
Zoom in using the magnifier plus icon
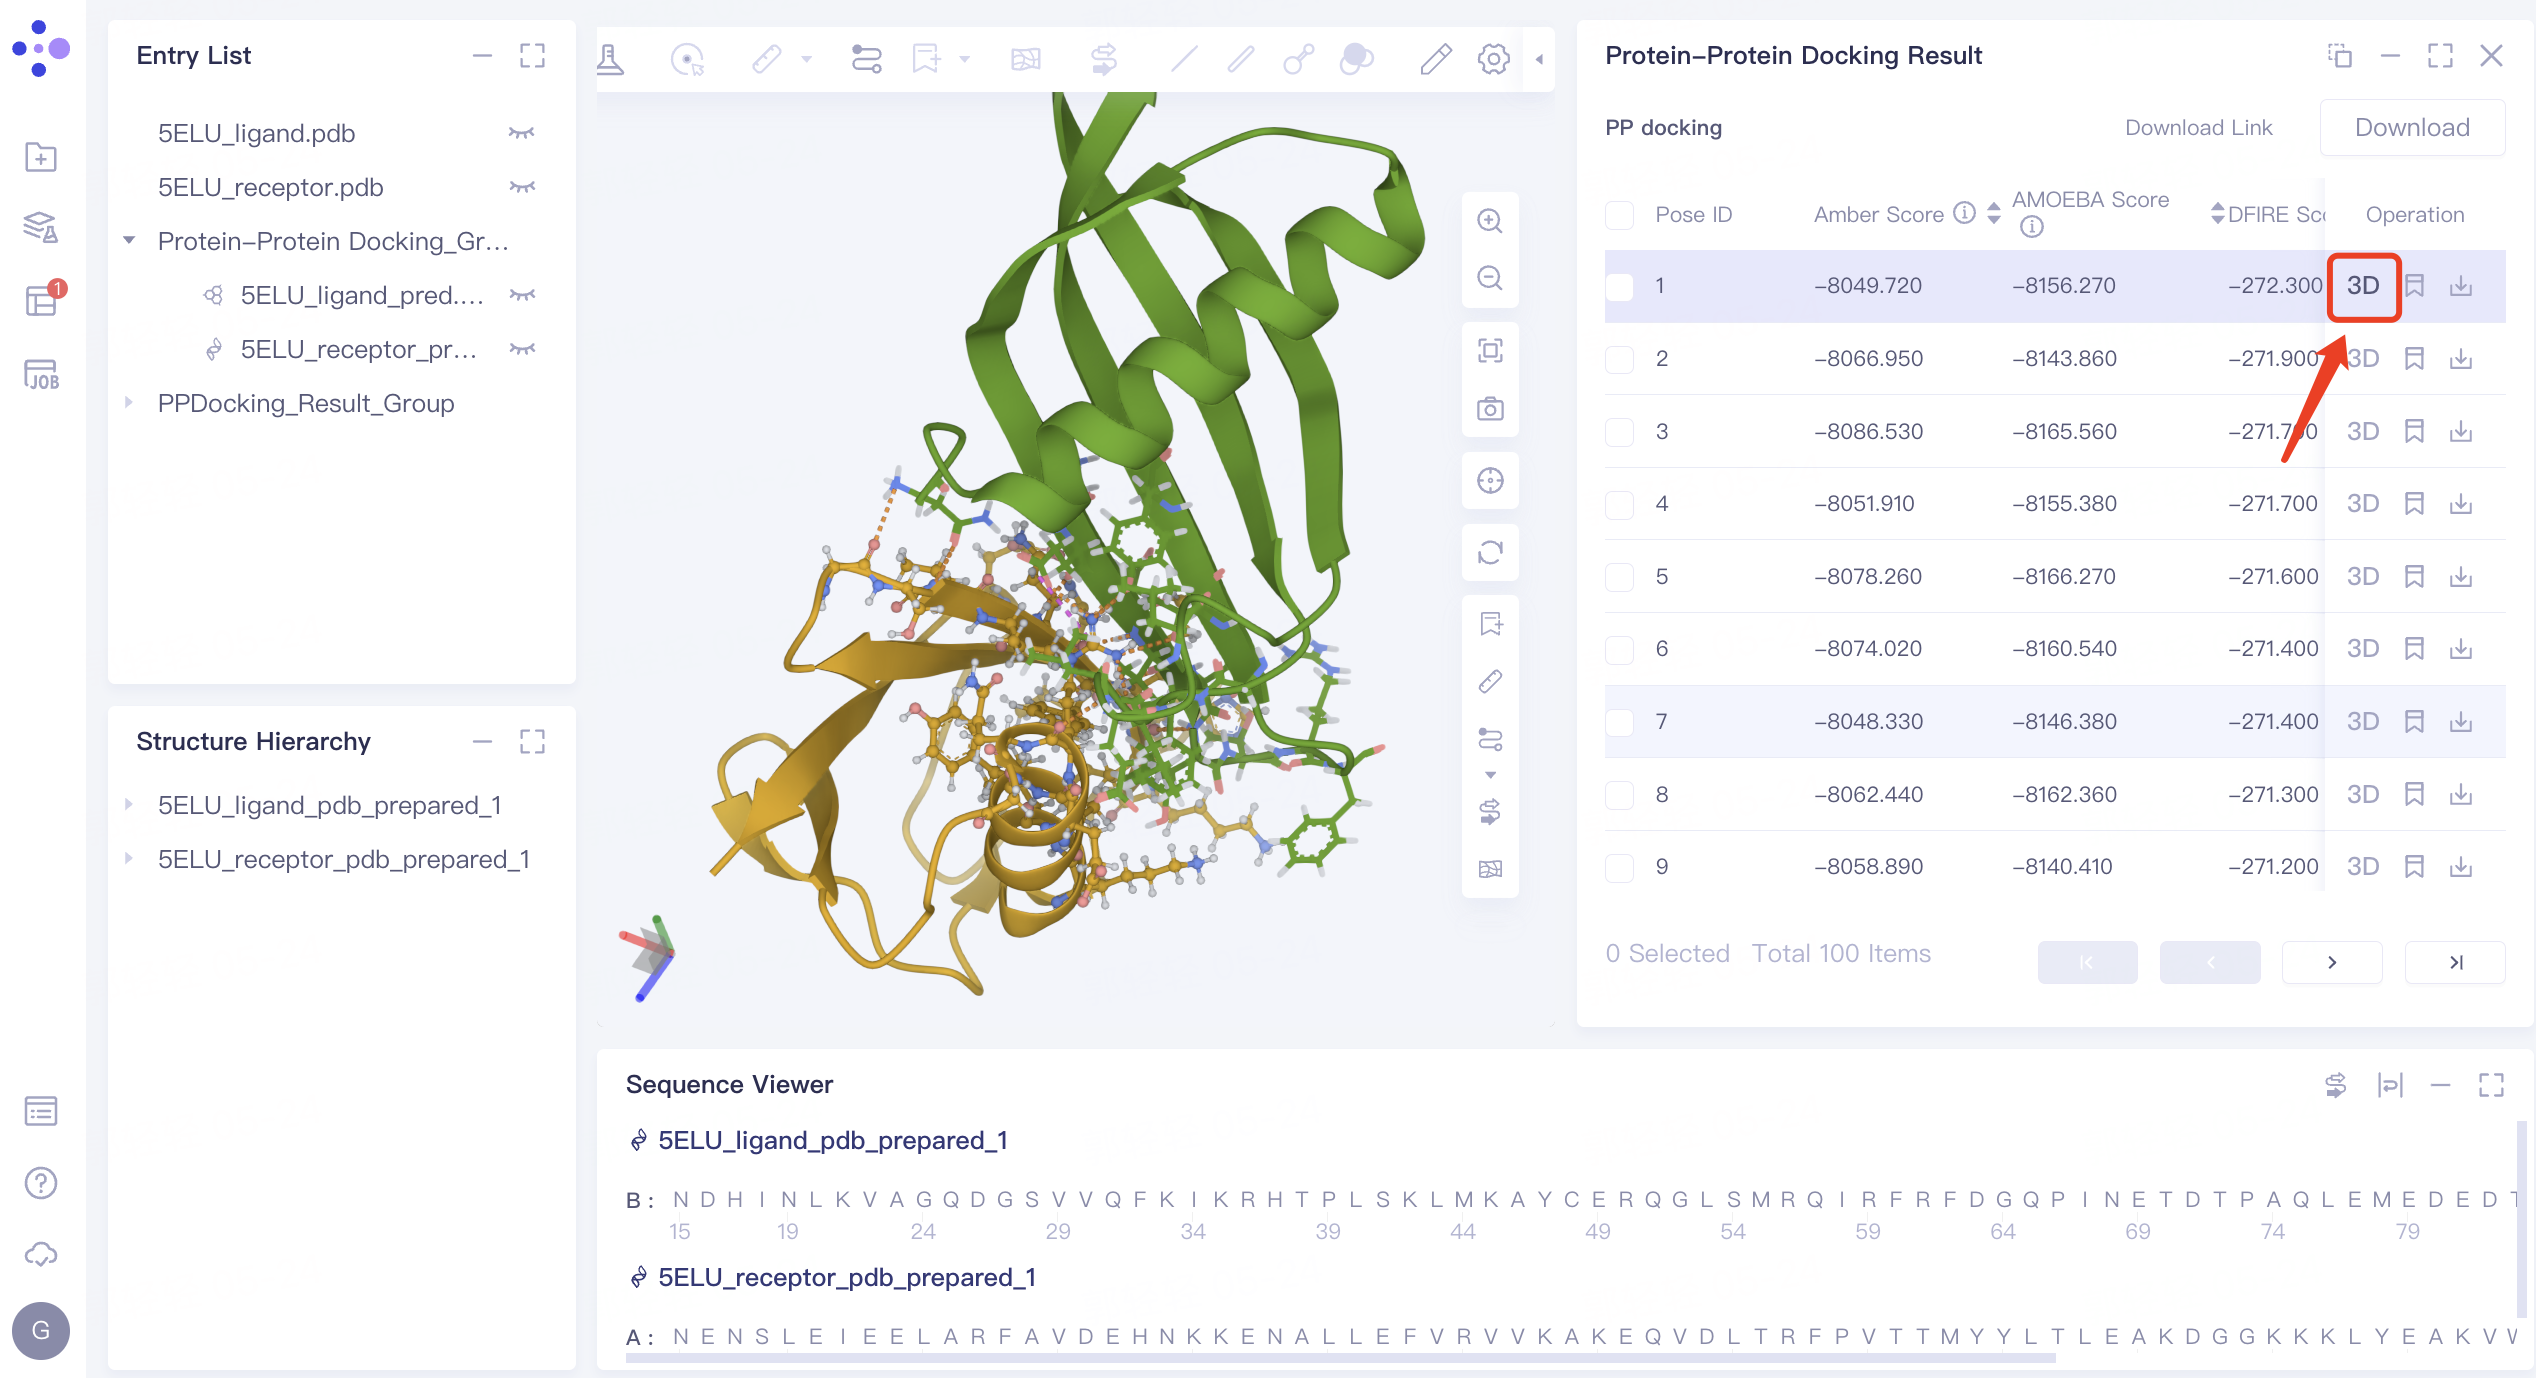(1490, 220)
